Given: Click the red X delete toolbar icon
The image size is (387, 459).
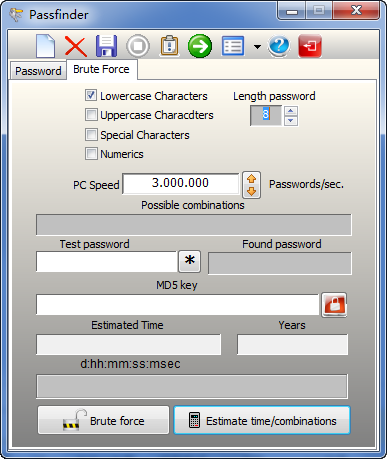Looking at the screenshot, I should click(x=76, y=46).
